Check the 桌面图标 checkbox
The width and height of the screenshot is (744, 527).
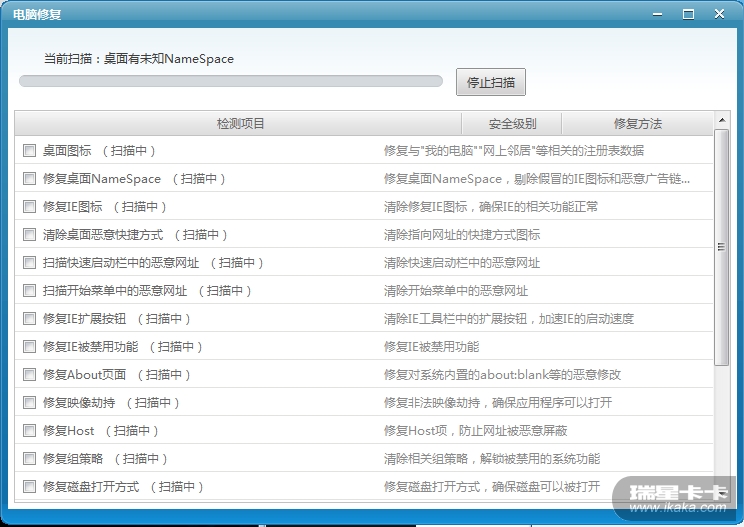click(x=29, y=151)
